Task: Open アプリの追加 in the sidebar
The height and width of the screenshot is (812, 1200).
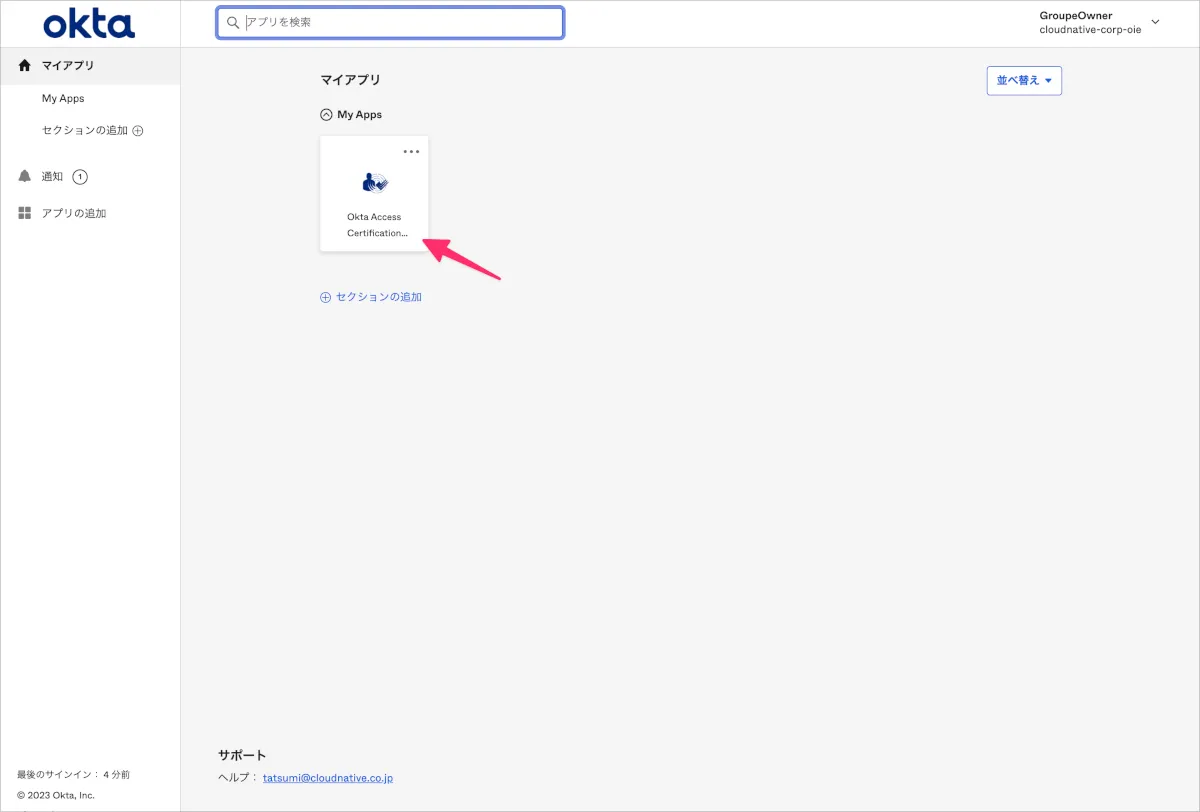Action: click(x=74, y=213)
